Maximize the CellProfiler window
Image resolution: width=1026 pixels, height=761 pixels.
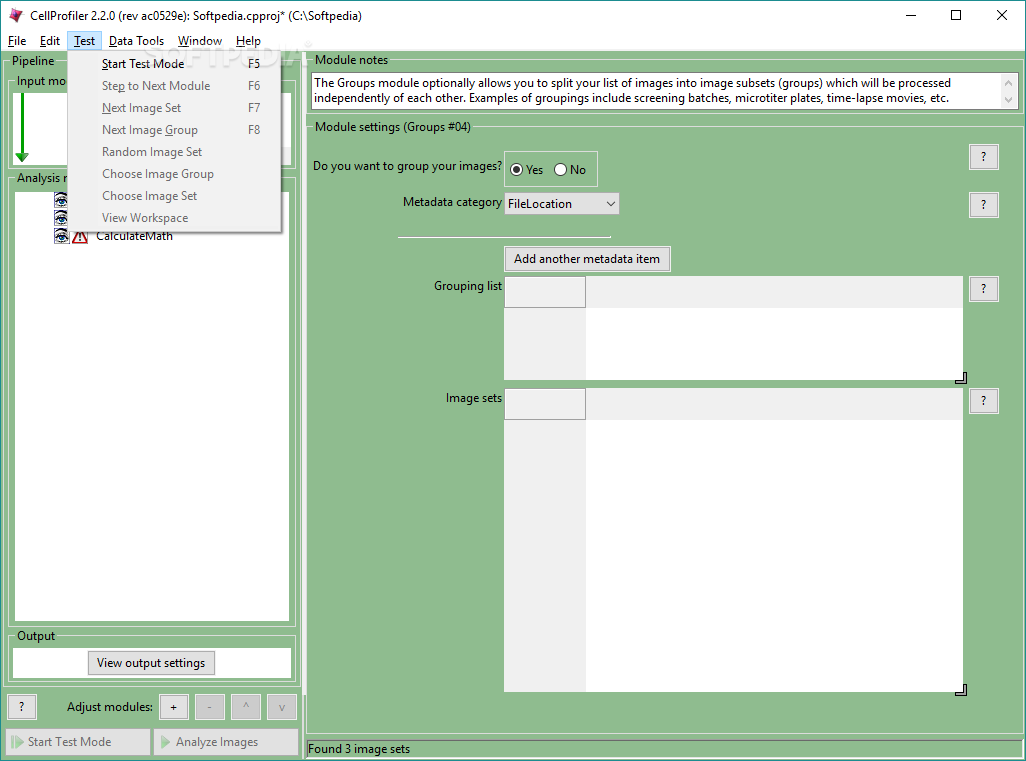(956, 15)
